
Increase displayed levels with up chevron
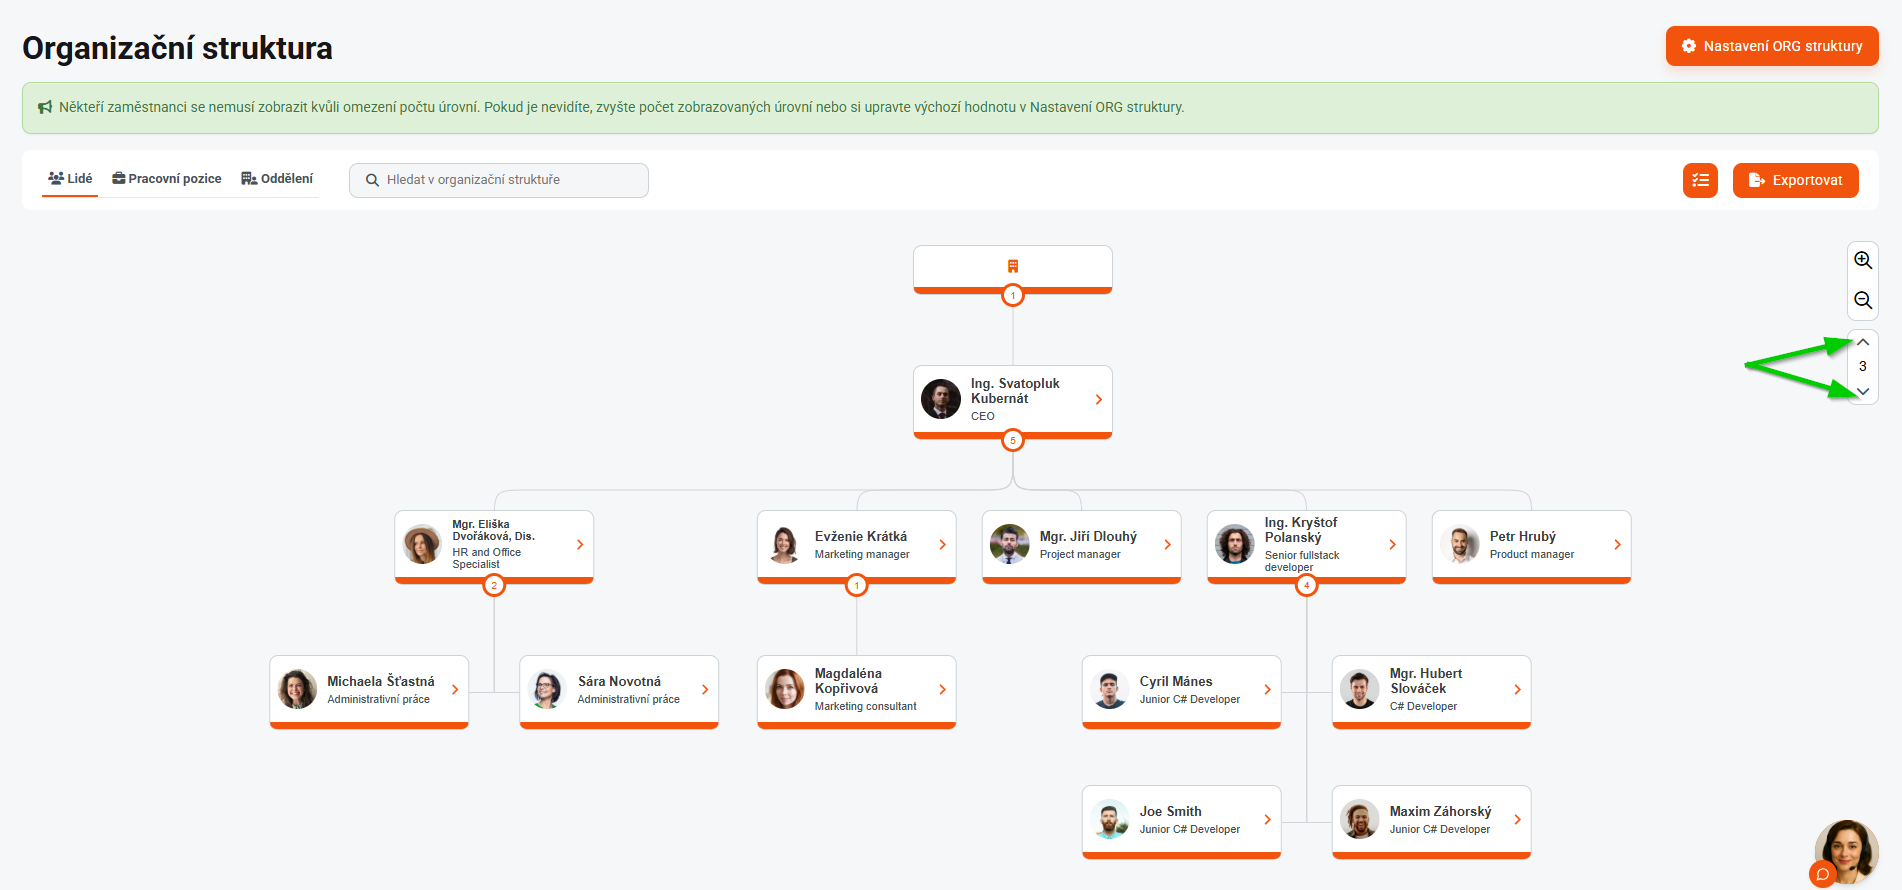1862,342
